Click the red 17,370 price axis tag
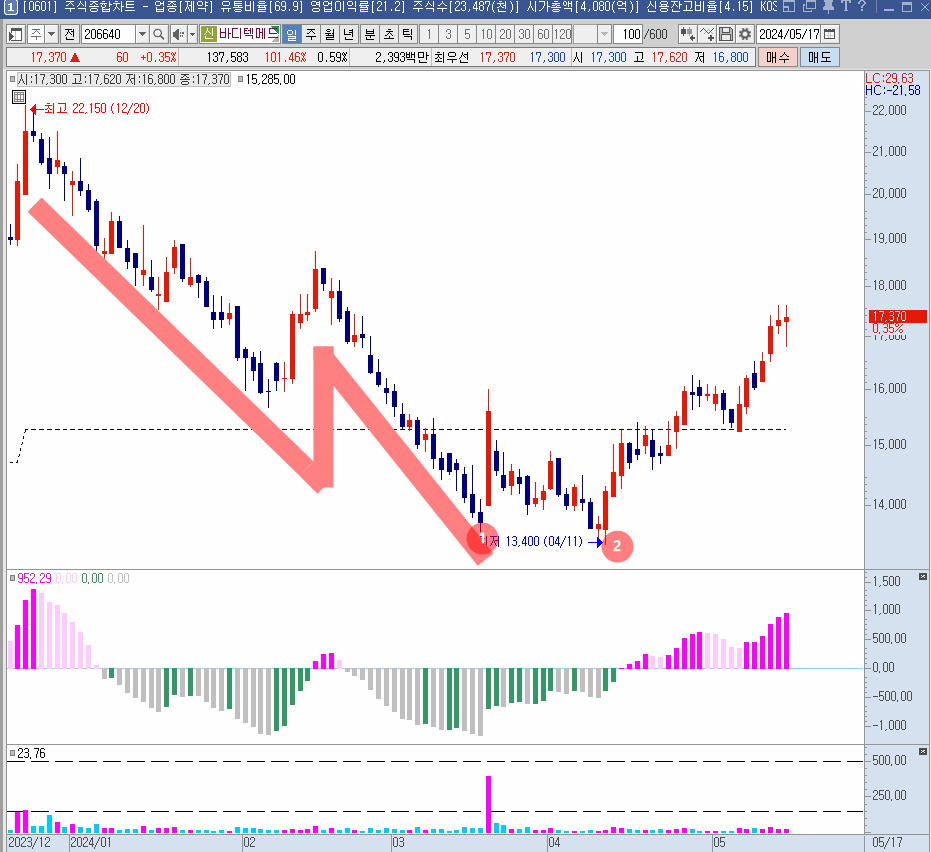 click(897, 316)
